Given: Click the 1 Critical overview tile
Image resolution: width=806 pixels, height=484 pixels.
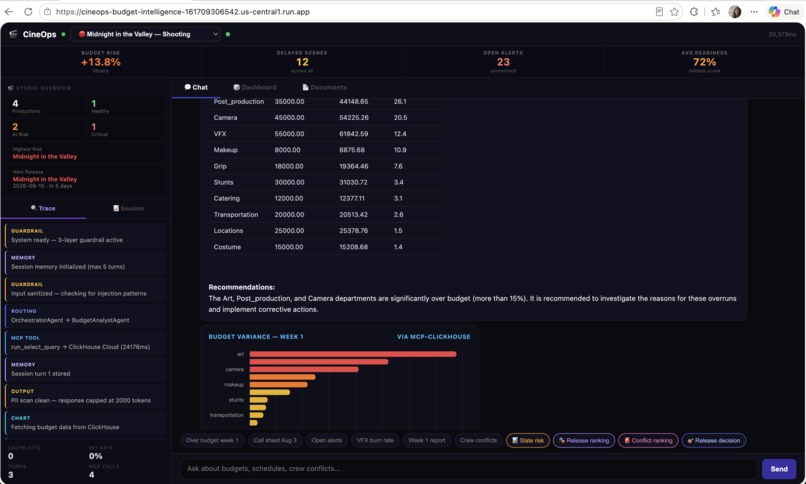Looking at the screenshot, I should coord(125,129).
